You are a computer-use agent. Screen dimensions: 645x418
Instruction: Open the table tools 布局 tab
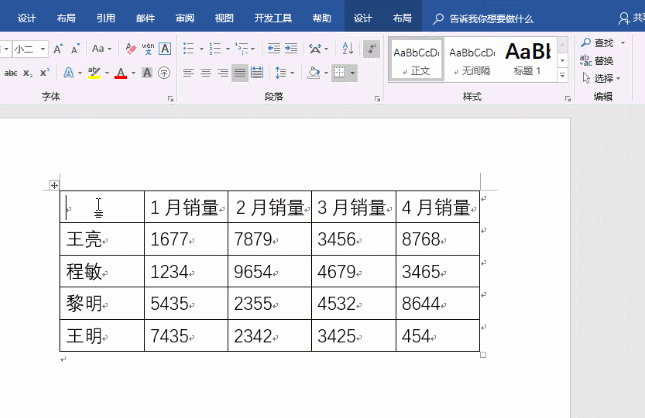point(402,18)
